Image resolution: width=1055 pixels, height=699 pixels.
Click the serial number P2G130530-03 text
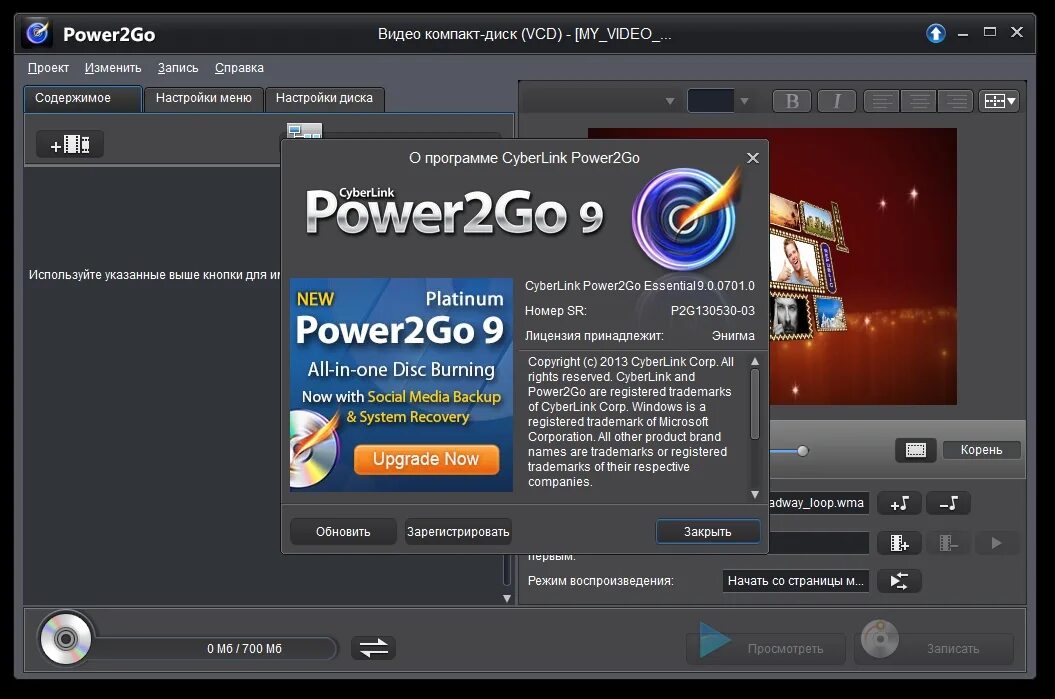[x=713, y=311]
